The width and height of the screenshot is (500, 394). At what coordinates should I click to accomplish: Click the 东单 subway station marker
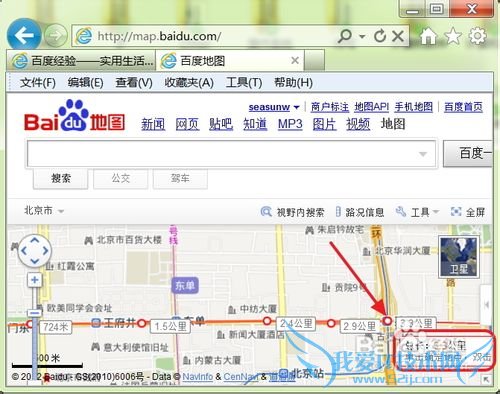point(185,285)
